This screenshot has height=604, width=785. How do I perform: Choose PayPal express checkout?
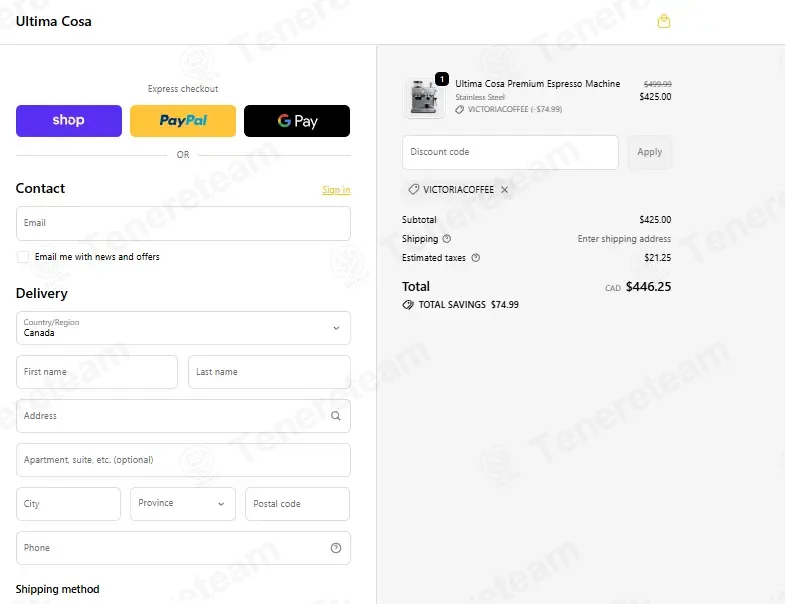(x=183, y=121)
